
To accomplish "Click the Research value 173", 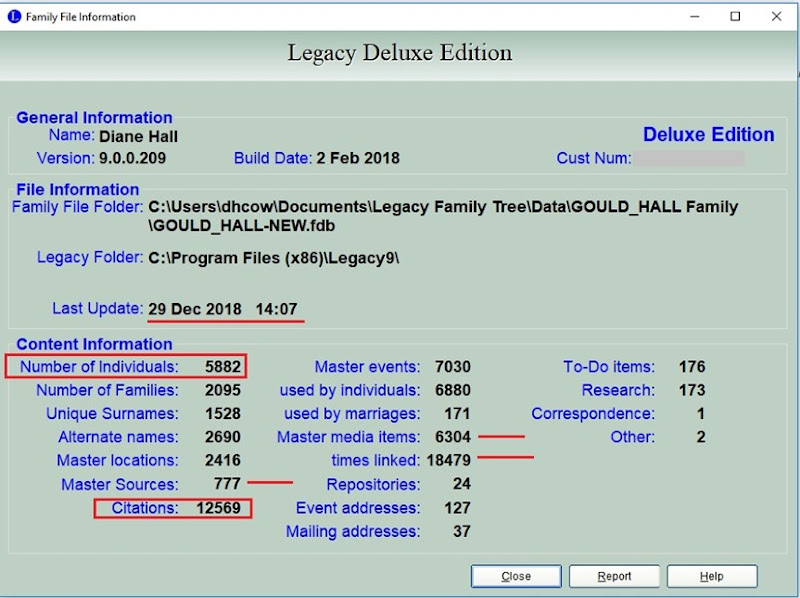I will [692, 390].
